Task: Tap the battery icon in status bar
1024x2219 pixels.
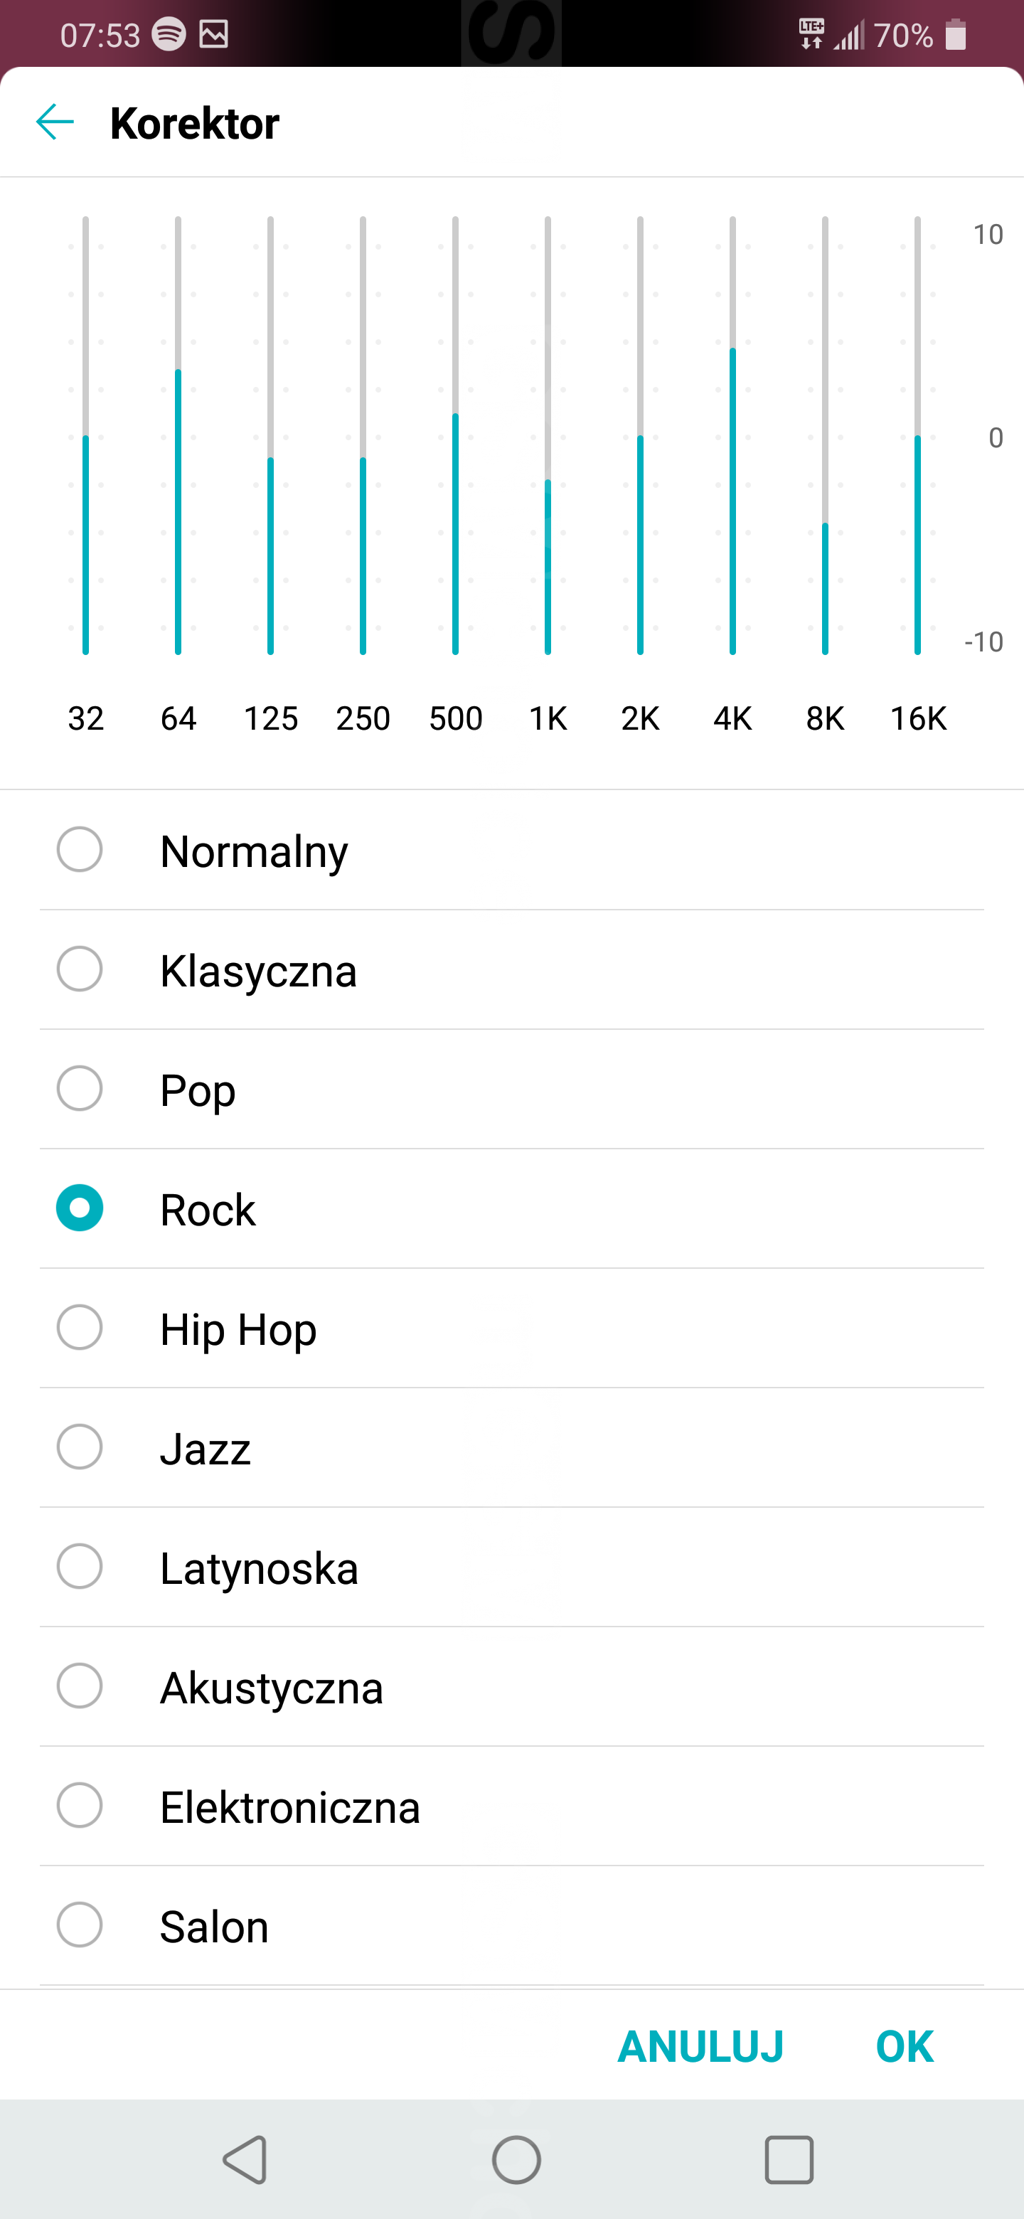Action: [x=956, y=35]
